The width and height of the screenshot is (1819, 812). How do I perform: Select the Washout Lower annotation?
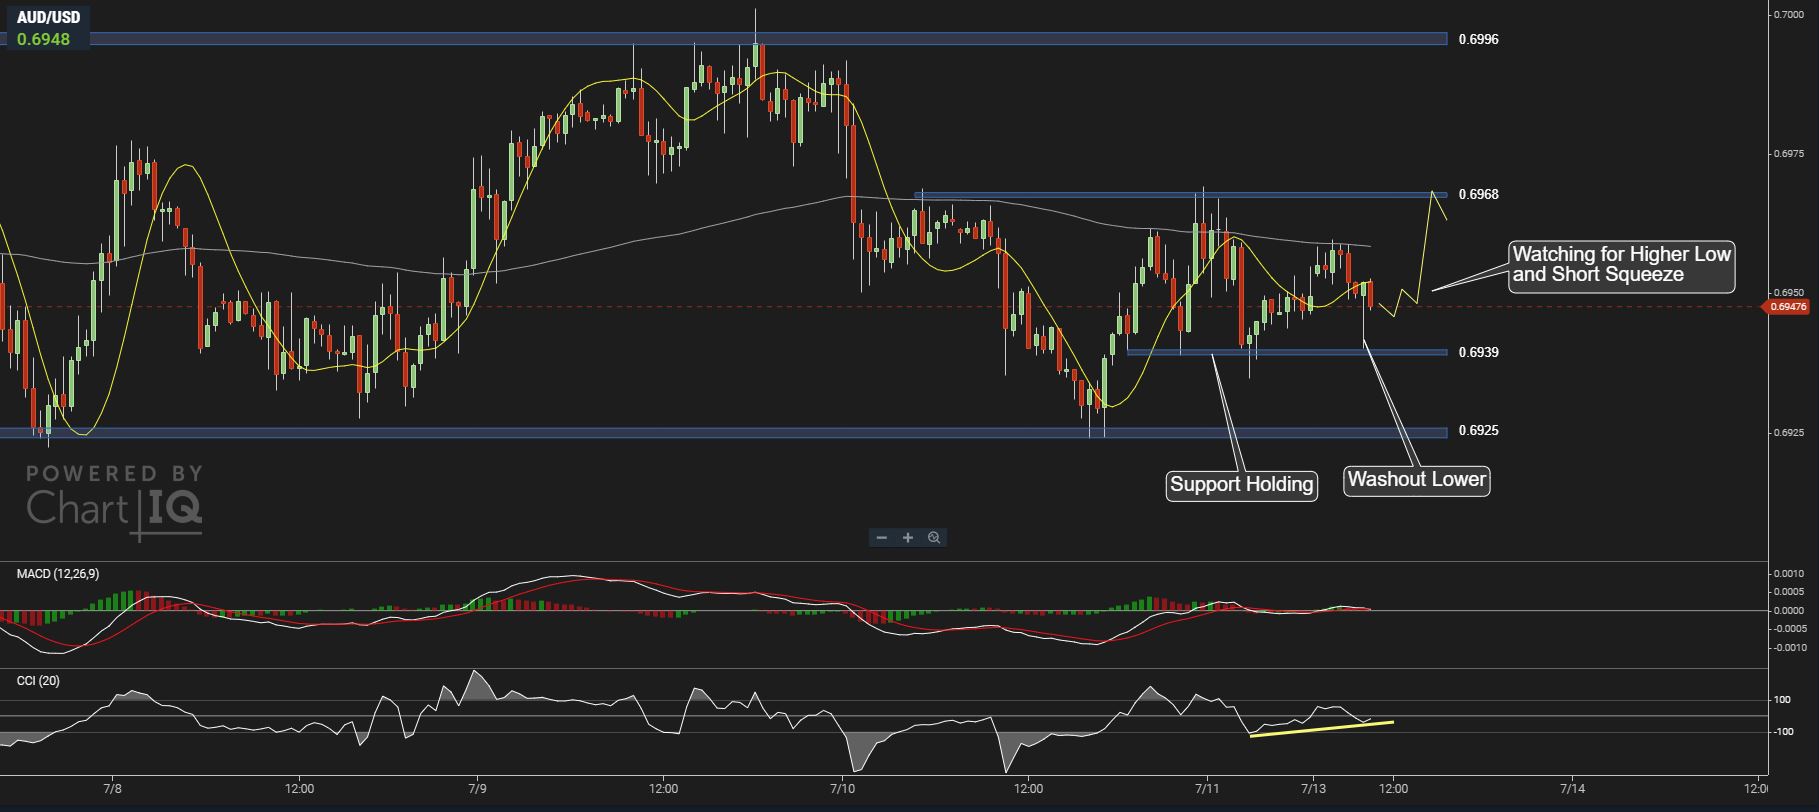click(x=1416, y=480)
